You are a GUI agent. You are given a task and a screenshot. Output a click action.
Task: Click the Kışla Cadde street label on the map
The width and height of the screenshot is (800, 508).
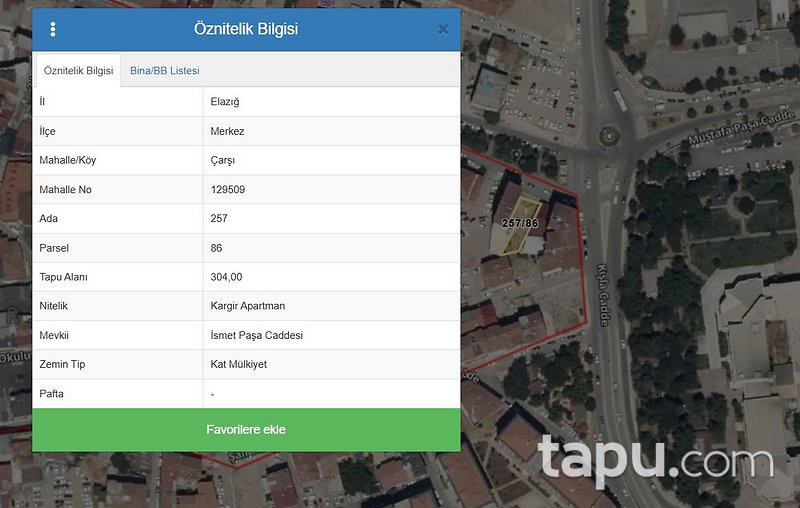tap(603, 295)
